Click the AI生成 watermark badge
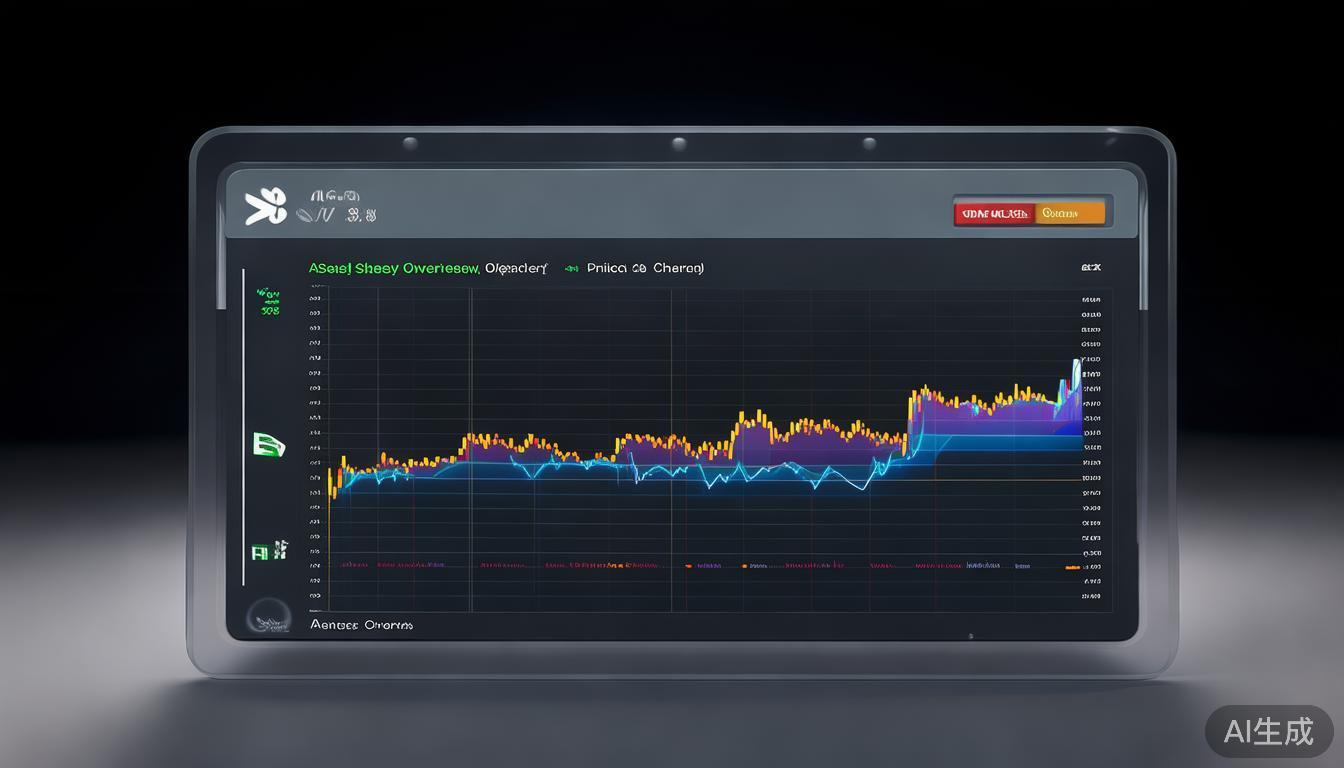The height and width of the screenshot is (768, 1344). (1268, 731)
